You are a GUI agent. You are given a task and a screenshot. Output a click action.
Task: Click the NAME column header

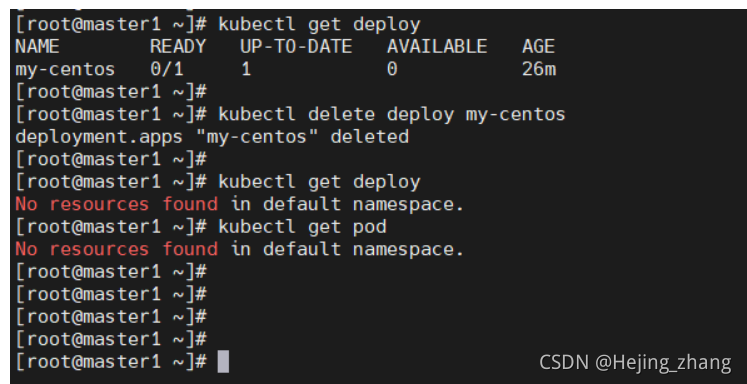[37, 47]
